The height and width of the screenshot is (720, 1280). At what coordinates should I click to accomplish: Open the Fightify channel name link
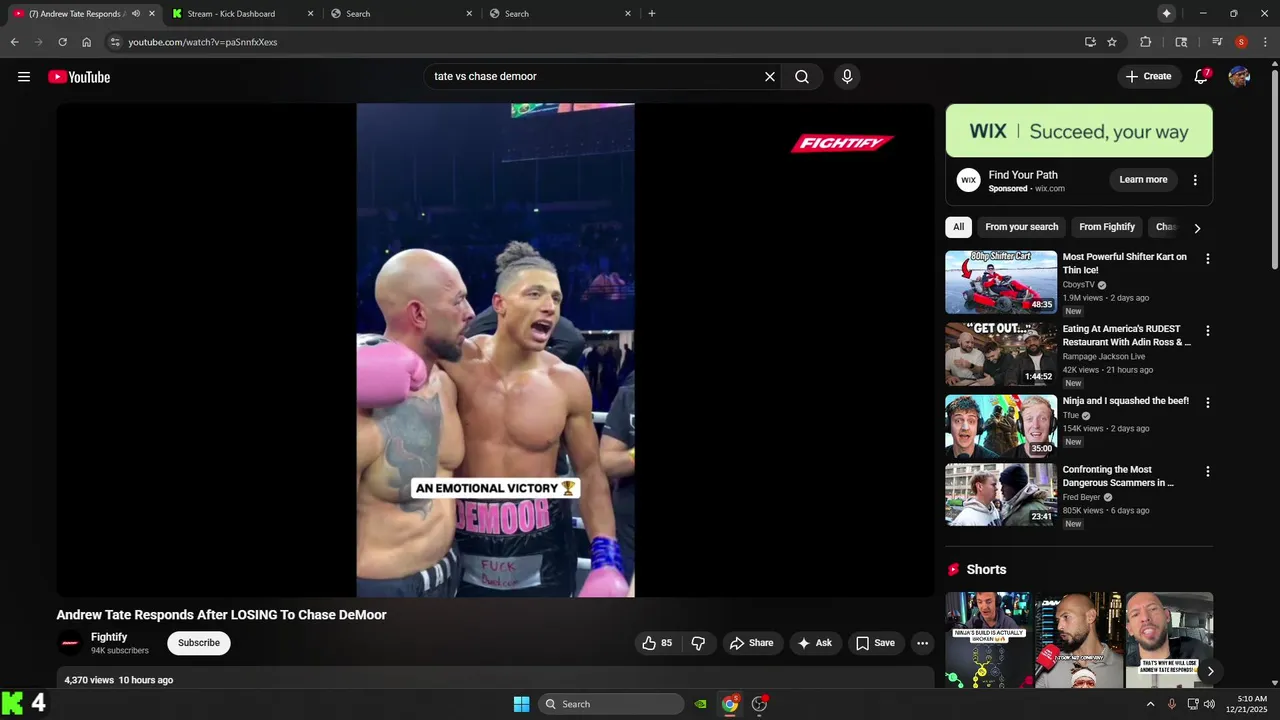[x=109, y=637]
